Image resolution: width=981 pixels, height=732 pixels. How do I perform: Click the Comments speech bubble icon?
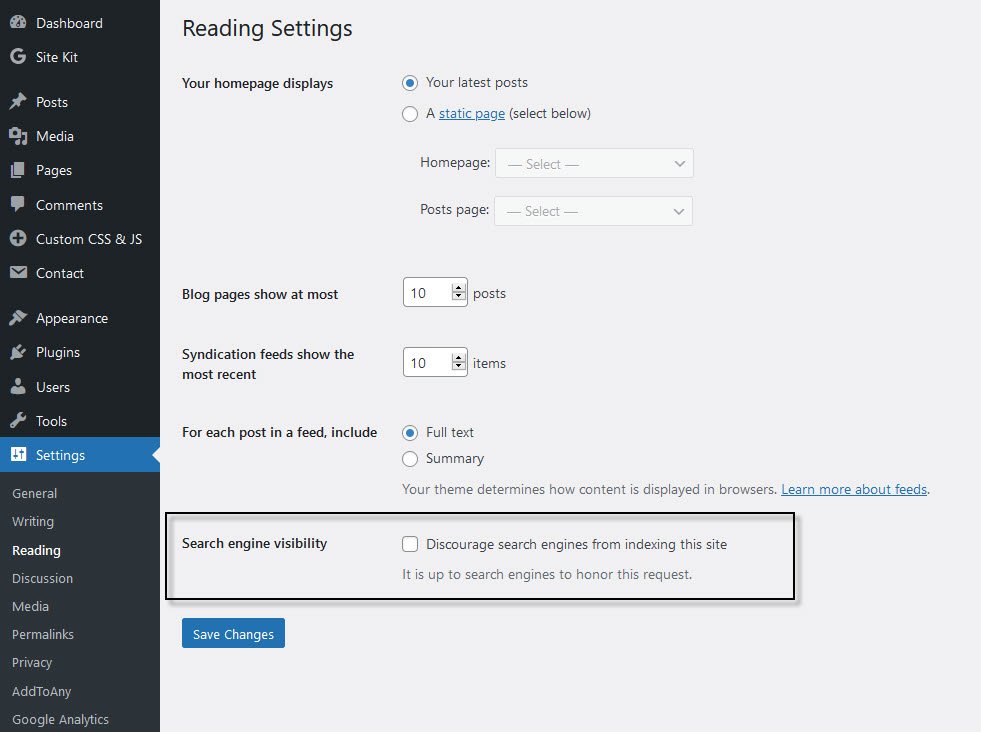(18, 204)
